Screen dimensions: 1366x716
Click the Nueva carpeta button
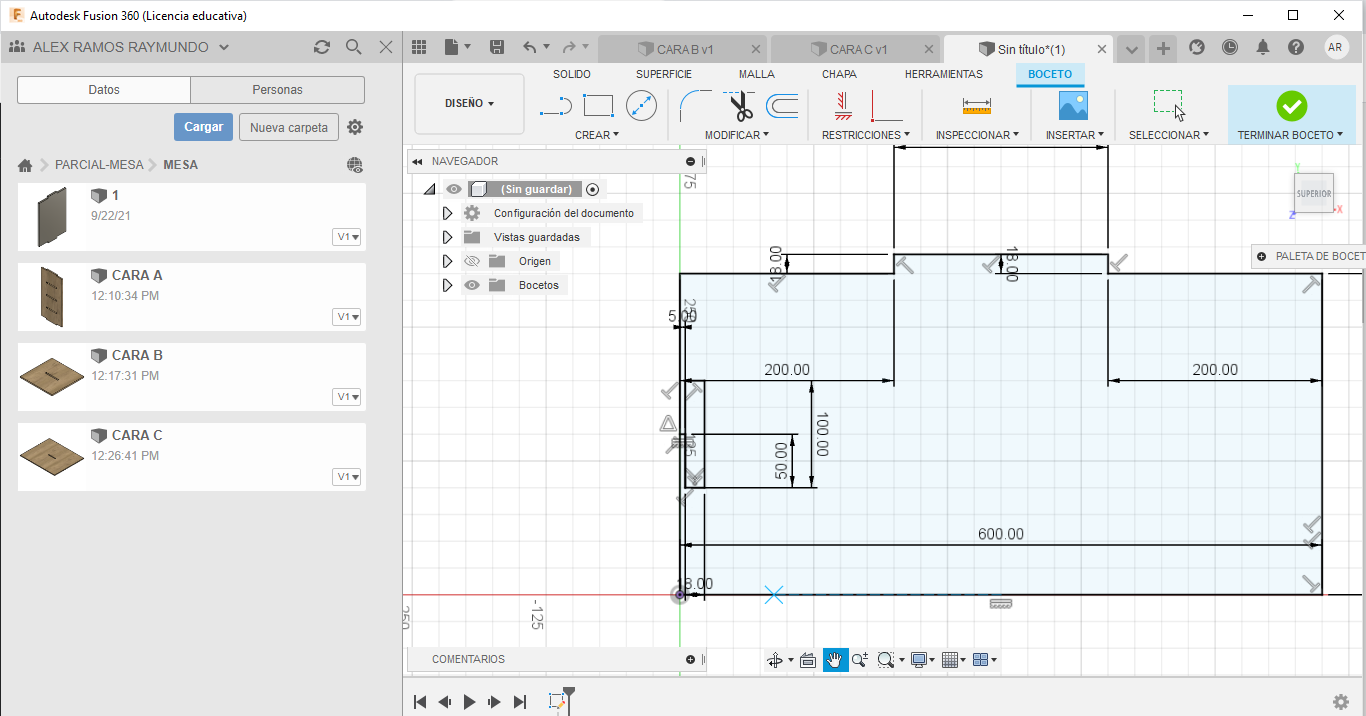(x=288, y=127)
